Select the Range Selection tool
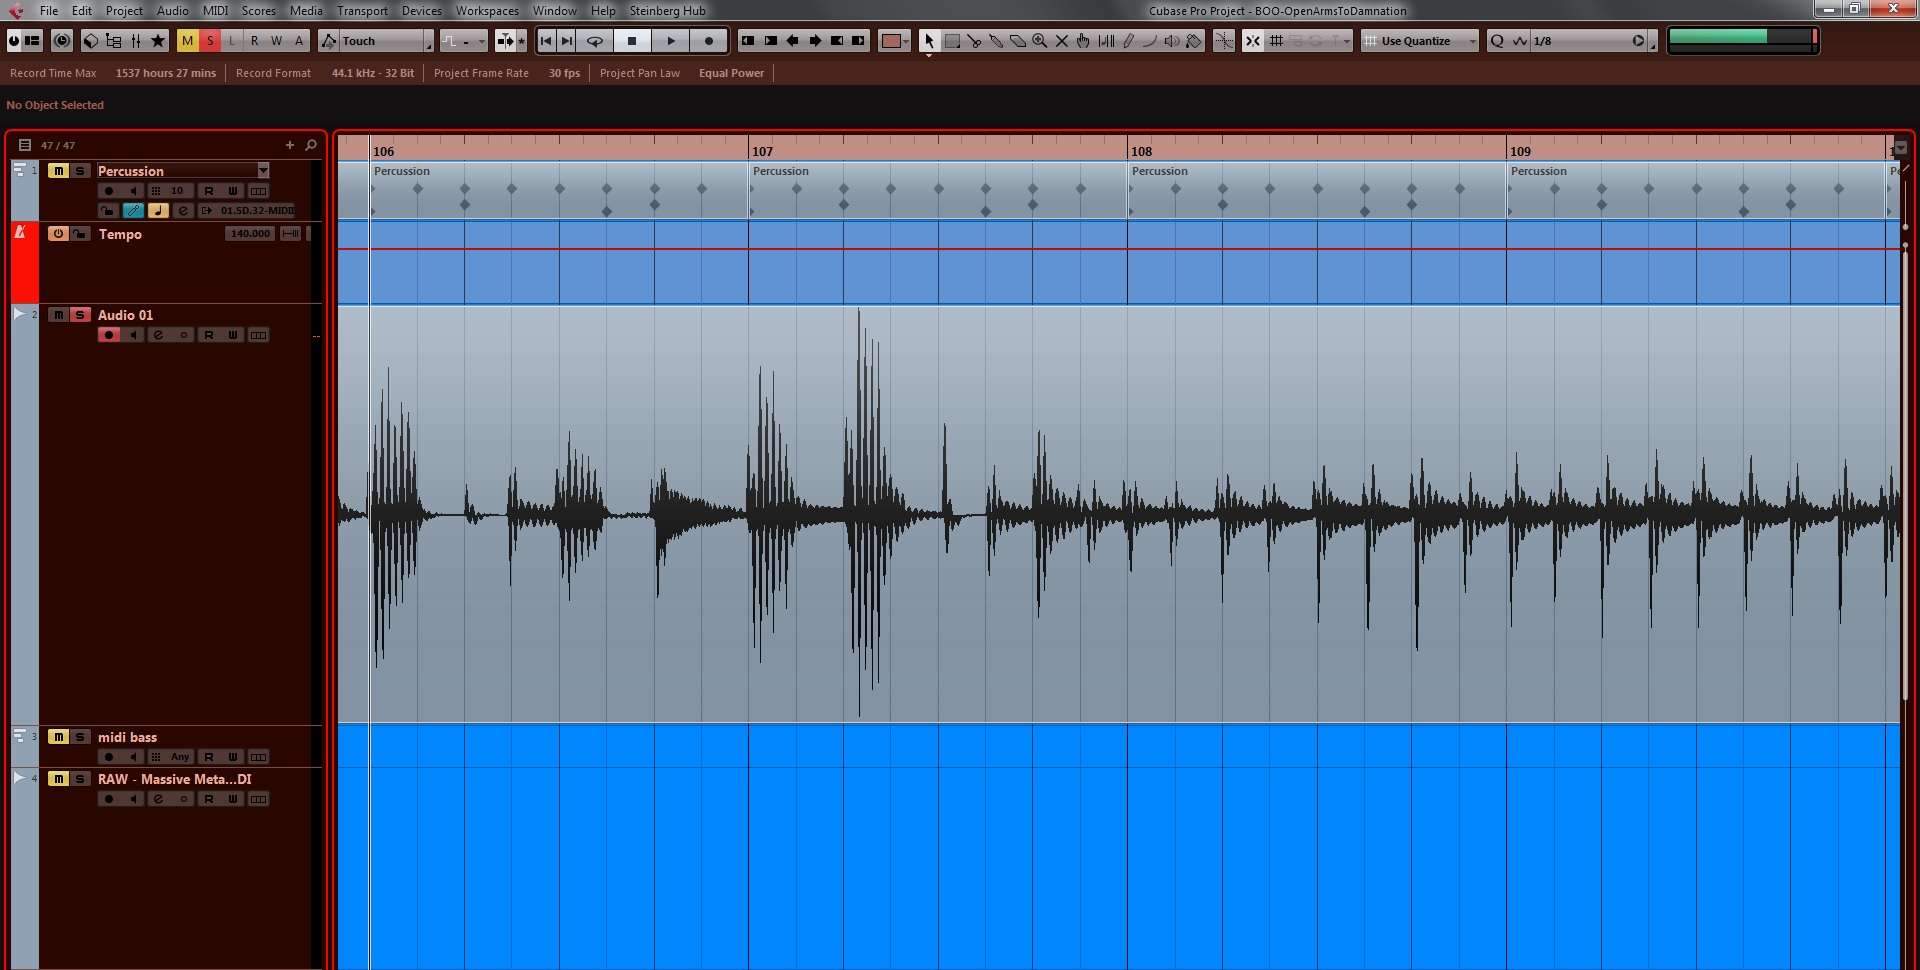This screenshot has height=970, width=1920. (952, 41)
